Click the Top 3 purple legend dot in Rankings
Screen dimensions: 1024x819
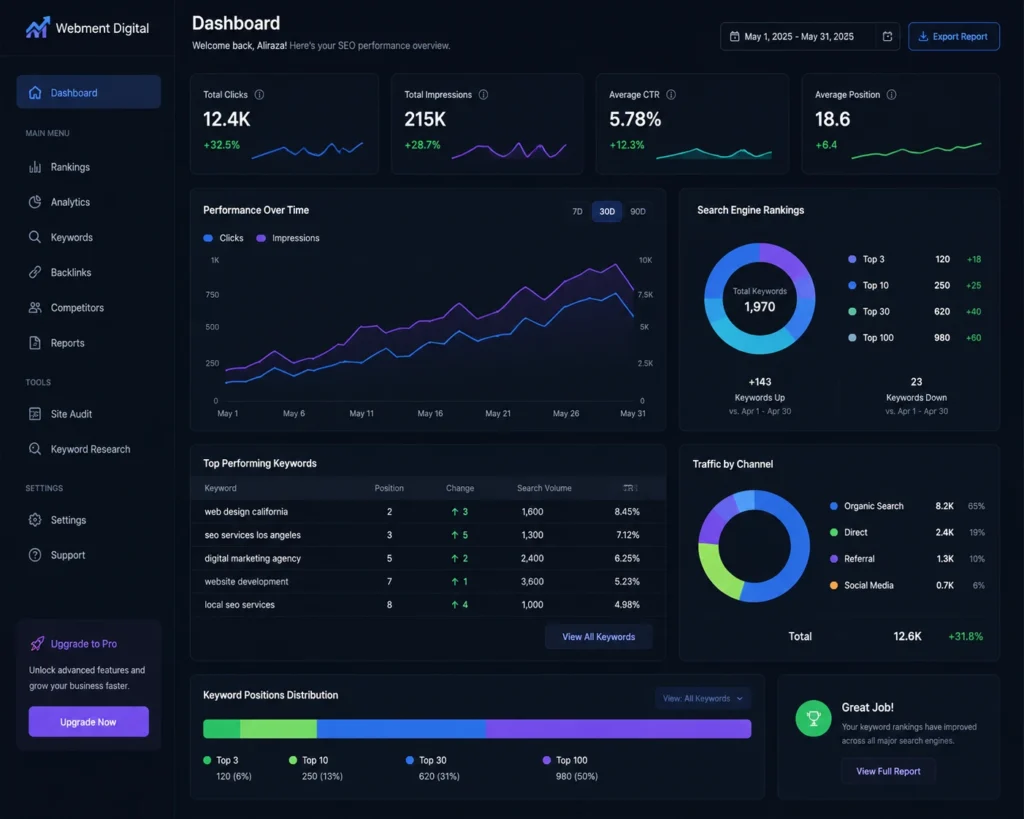point(852,259)
